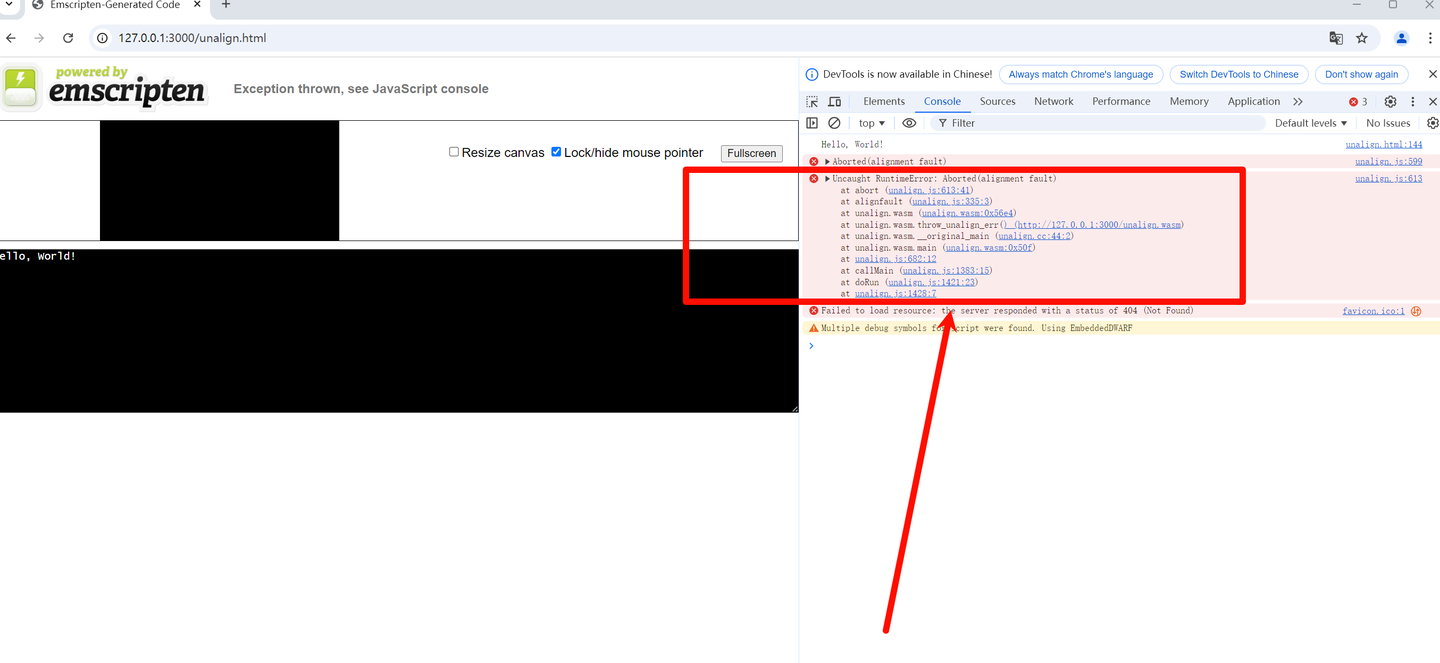Clear the console using the circle icon
The width and height of the screenshot is (1440, 663).
pyautogui.click(x=835, y=122)
